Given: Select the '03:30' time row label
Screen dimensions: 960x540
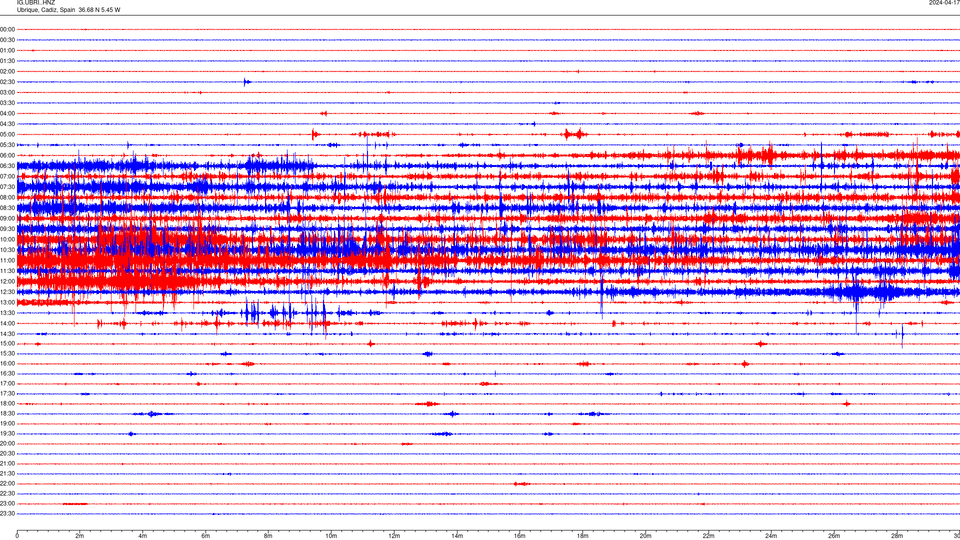Looking at the screenshot, I should click(7, 103).
